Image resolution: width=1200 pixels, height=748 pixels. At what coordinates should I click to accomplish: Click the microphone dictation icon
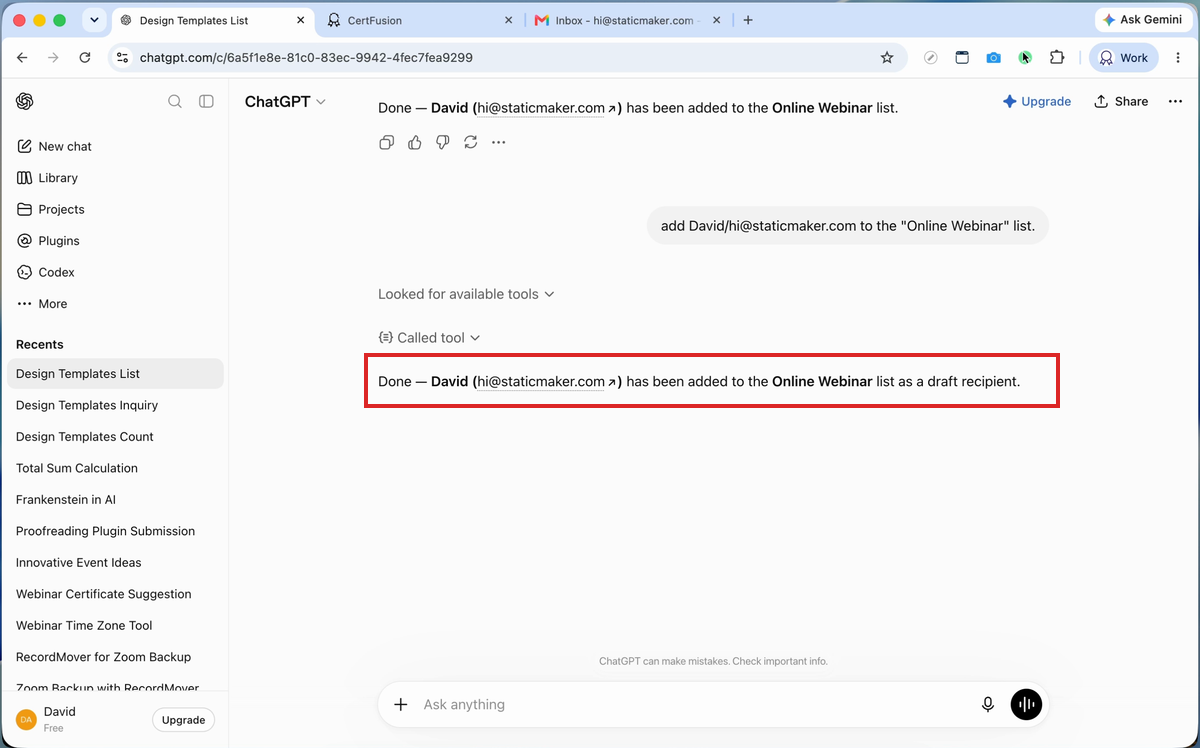pos(988,704)
